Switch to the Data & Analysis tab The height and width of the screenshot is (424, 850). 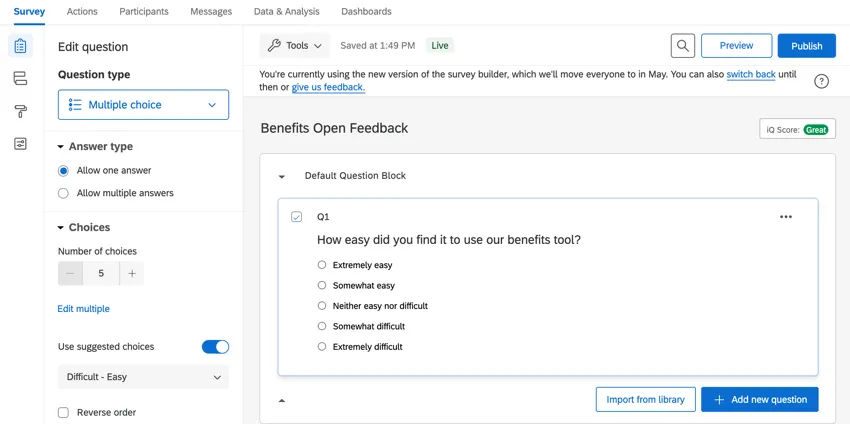pyautogui.click(x=286, y=12)
